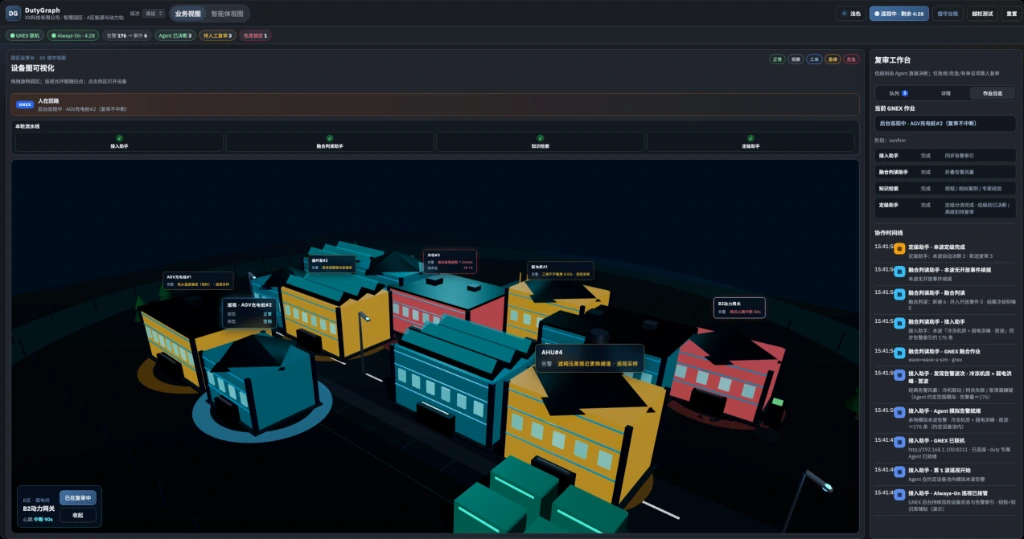Screen dimensions: 1024x539
Task: Switch to the 智能体视图 tab
Action: click(x=227, y=13)
